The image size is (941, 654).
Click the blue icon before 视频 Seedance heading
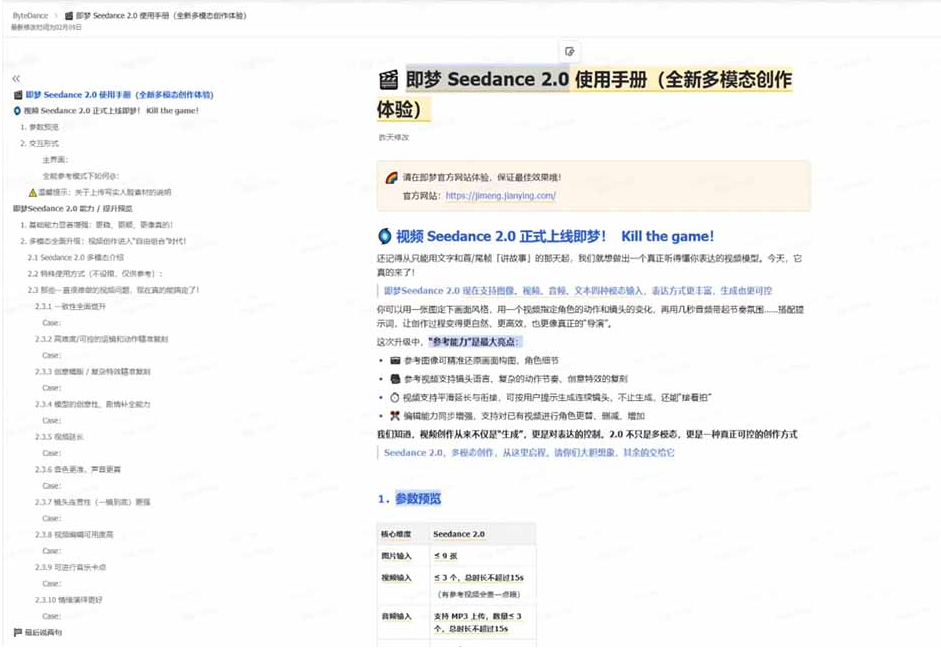385,236
